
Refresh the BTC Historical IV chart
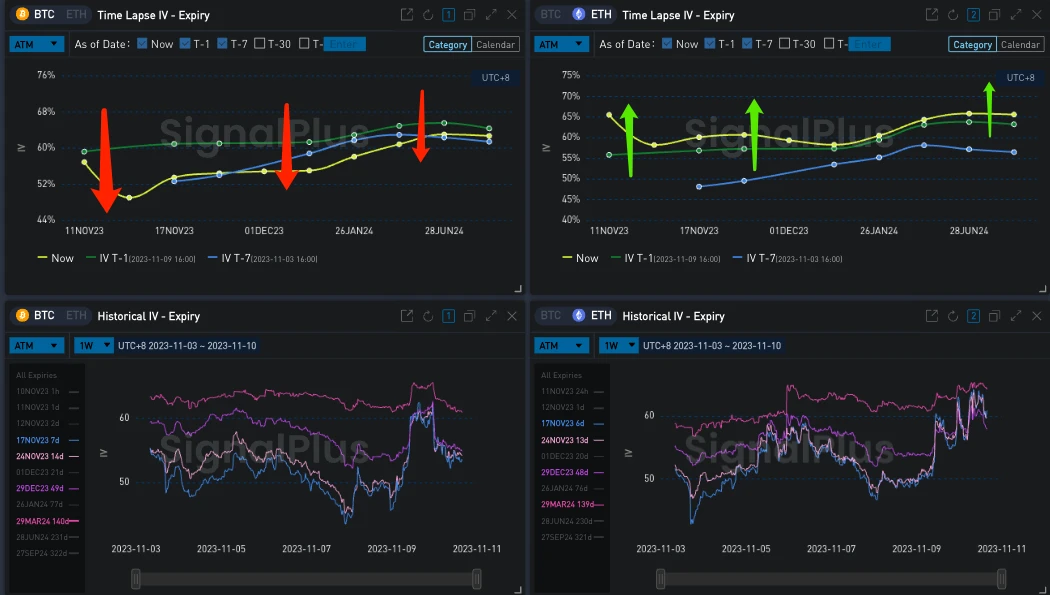[428, 316]
